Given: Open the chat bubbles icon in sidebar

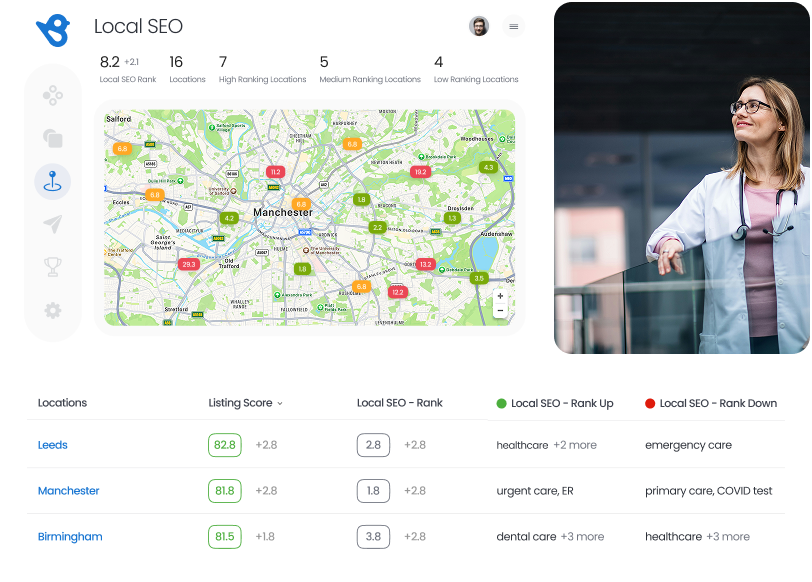Looking at the screenshot, I should pyautogui.click(x=53, y=138).
